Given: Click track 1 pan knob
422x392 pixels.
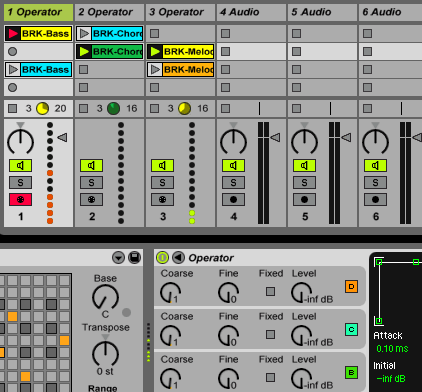Looking at the screenshot, I should (20, 142).
